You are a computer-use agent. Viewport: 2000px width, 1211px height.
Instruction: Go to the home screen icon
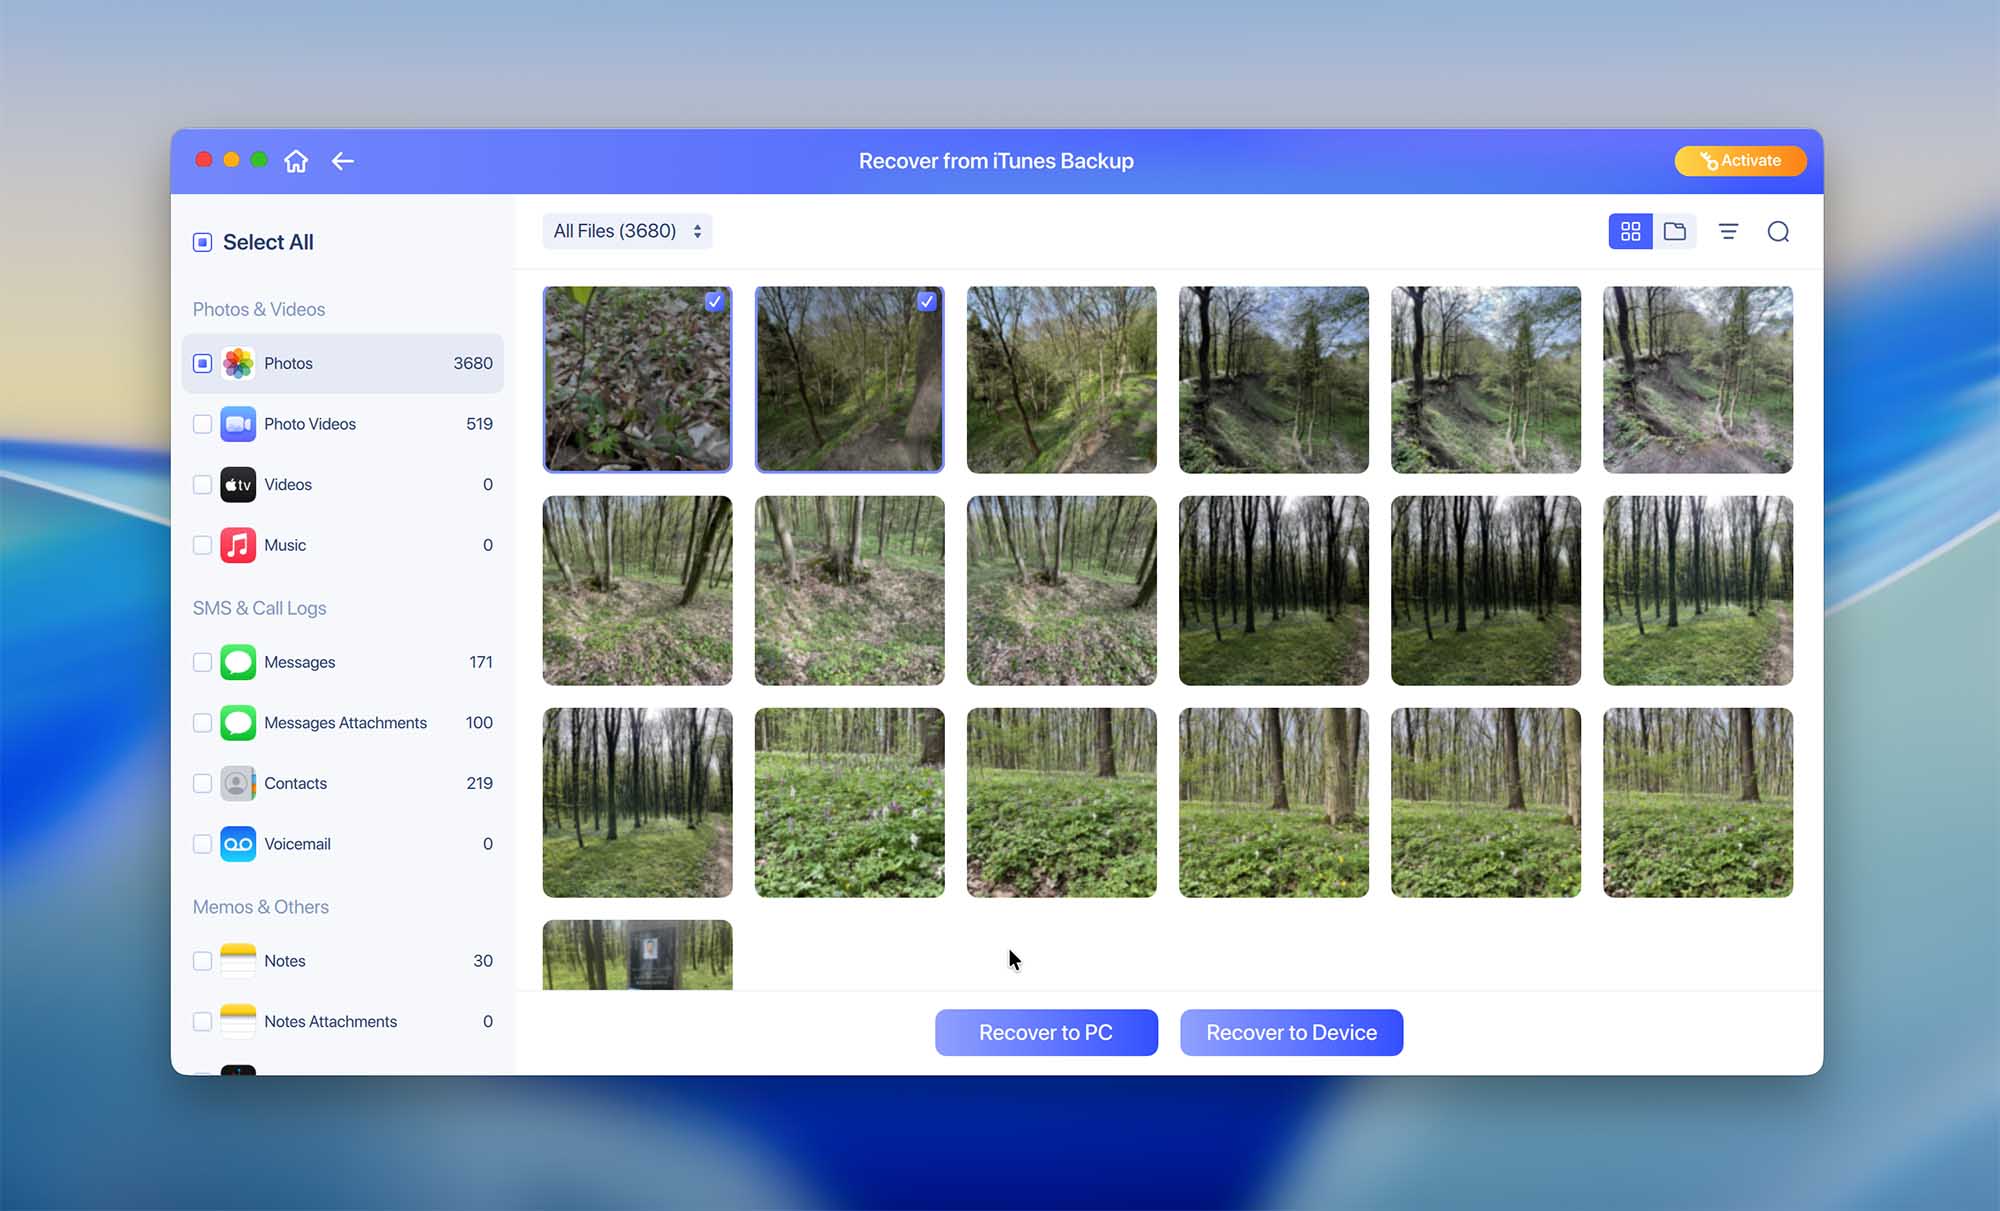[x=296, y=161]
